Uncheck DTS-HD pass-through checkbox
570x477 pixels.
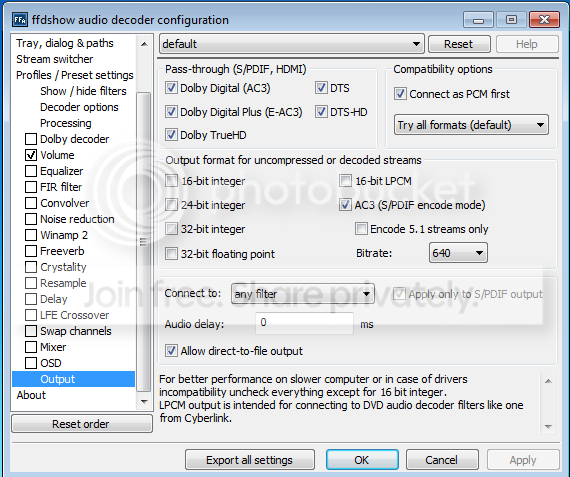tap(321, 112)
